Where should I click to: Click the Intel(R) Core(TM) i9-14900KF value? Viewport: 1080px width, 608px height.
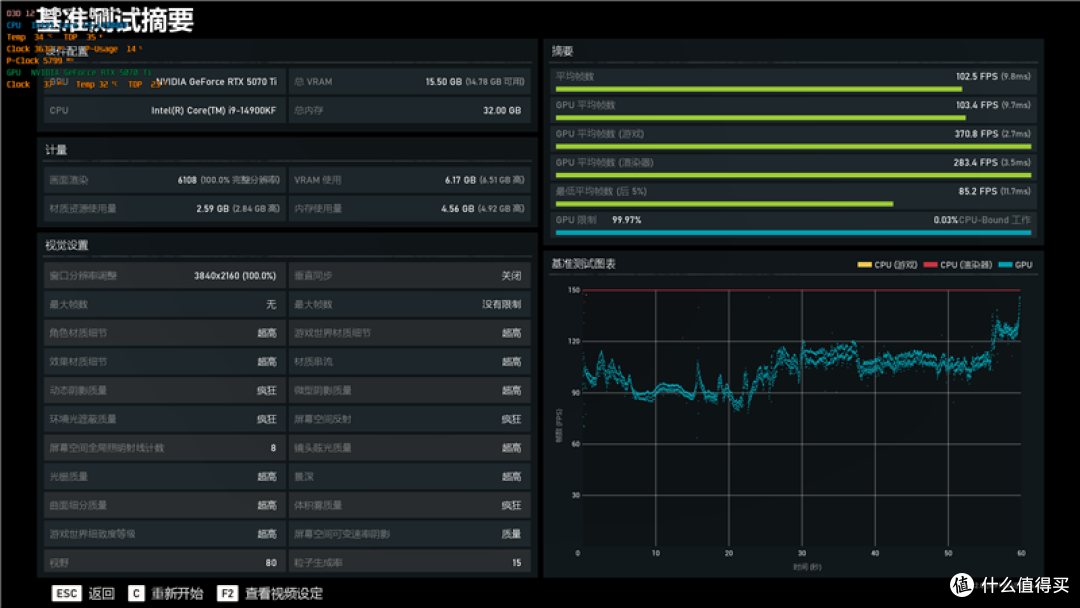(214, 110)
